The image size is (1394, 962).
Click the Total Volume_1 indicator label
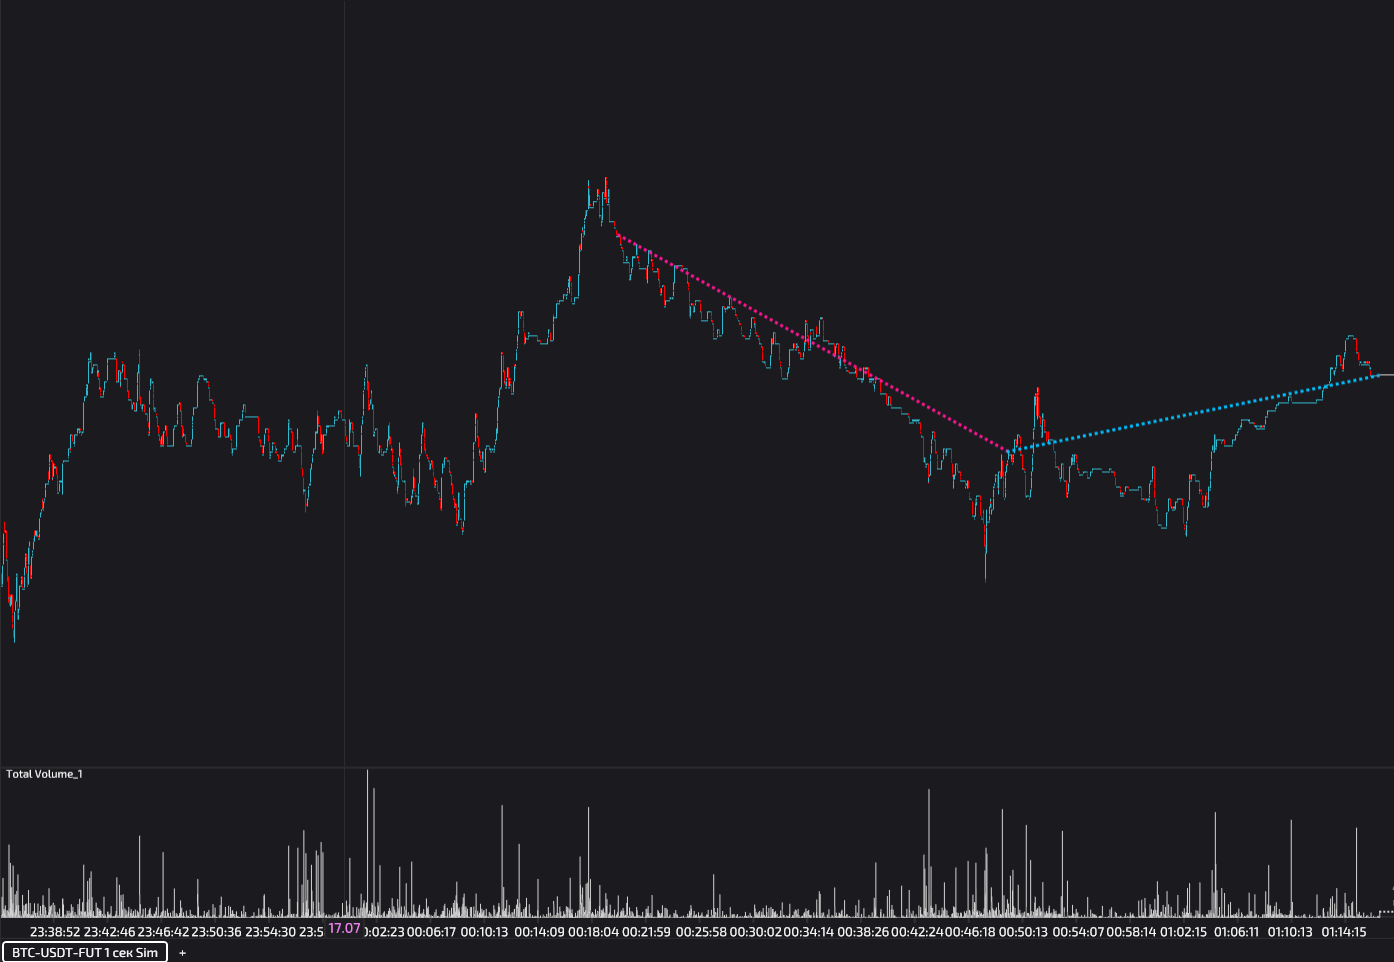44,774
